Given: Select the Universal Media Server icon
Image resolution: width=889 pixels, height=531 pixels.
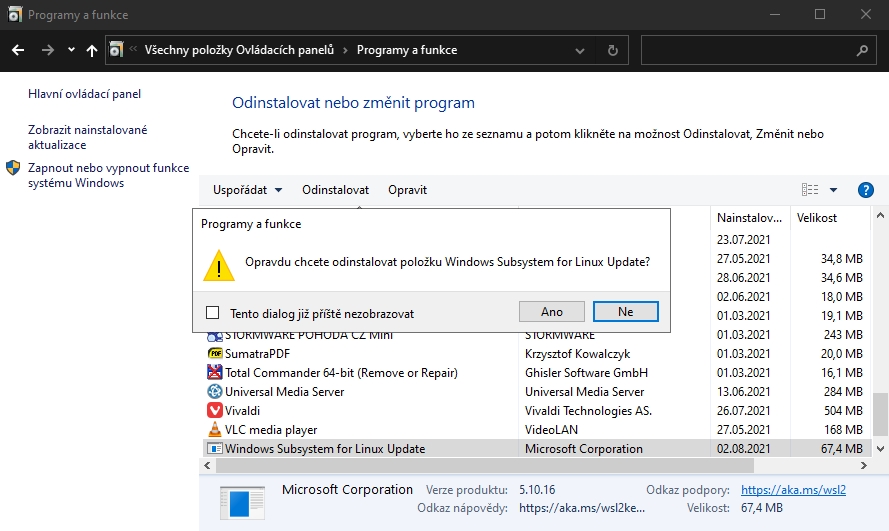Looking at the screenshot, I should (215, 392).
